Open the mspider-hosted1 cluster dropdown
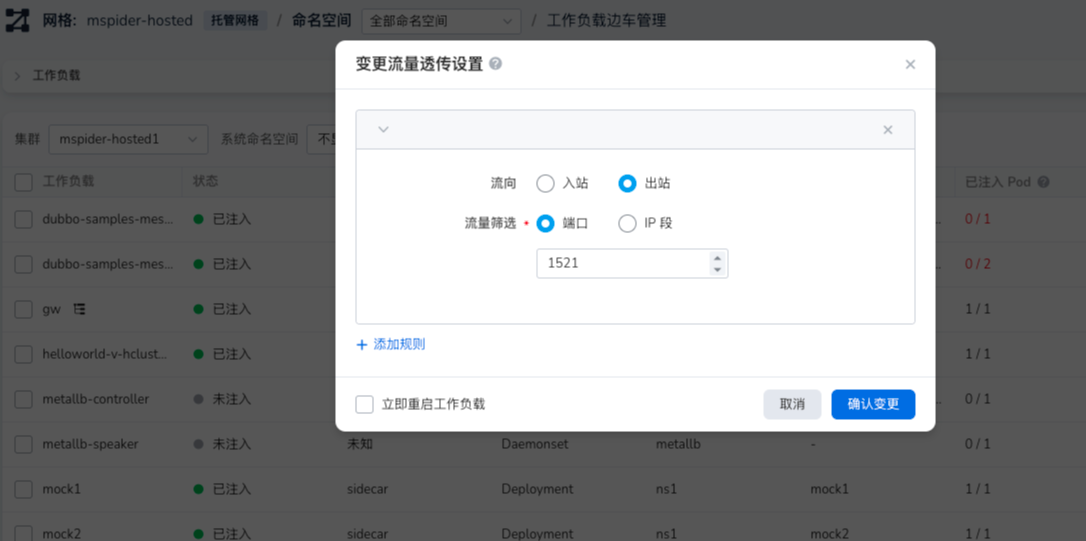 [128, 139]
